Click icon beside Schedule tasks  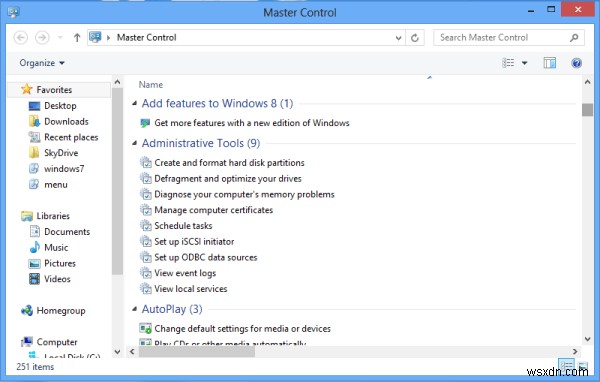(x=145, y=226)
